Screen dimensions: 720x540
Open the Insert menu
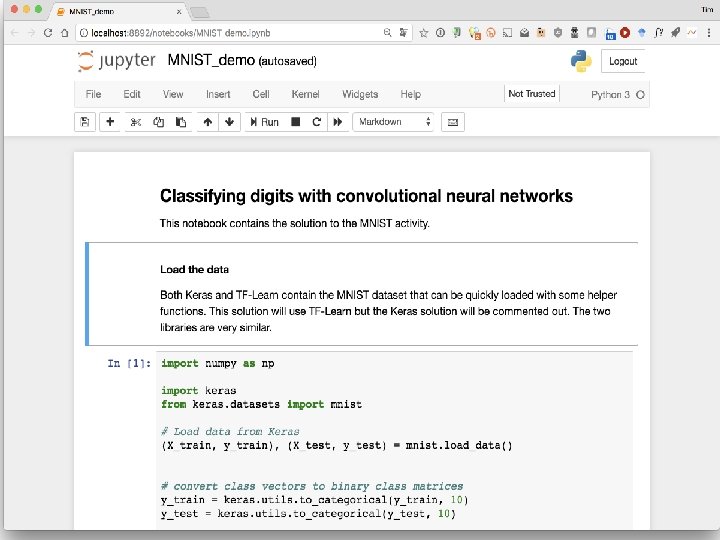[x=218, y=94]
